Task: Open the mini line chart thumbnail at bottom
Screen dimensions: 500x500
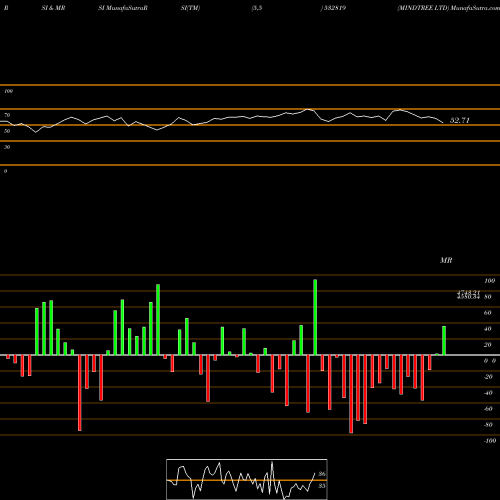Action: pos(247,479)
